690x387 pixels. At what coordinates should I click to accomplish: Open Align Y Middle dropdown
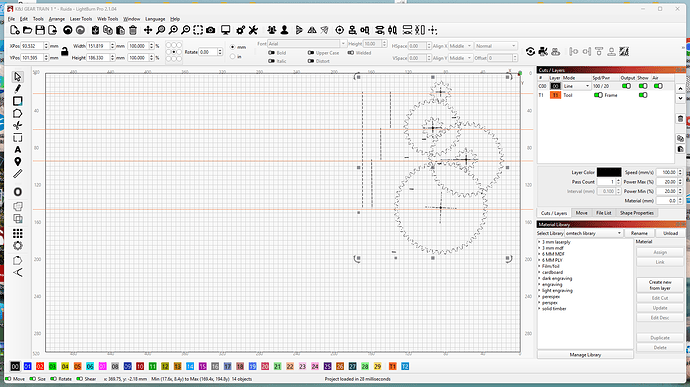point(460,58)
